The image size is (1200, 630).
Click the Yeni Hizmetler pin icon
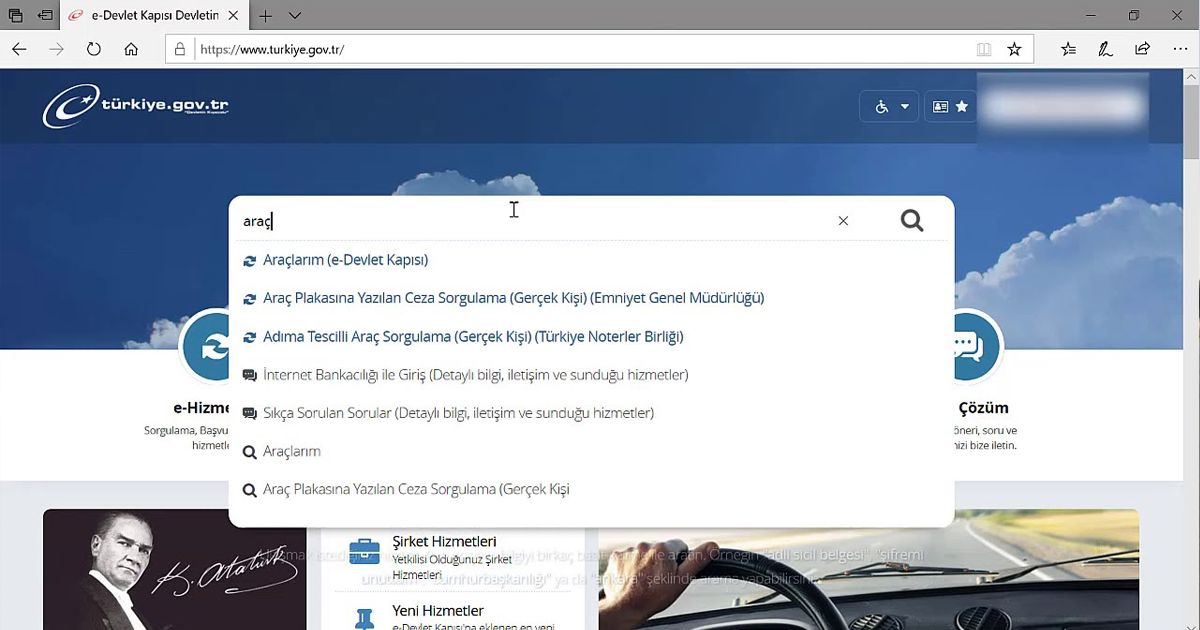[x=366, y=614]
